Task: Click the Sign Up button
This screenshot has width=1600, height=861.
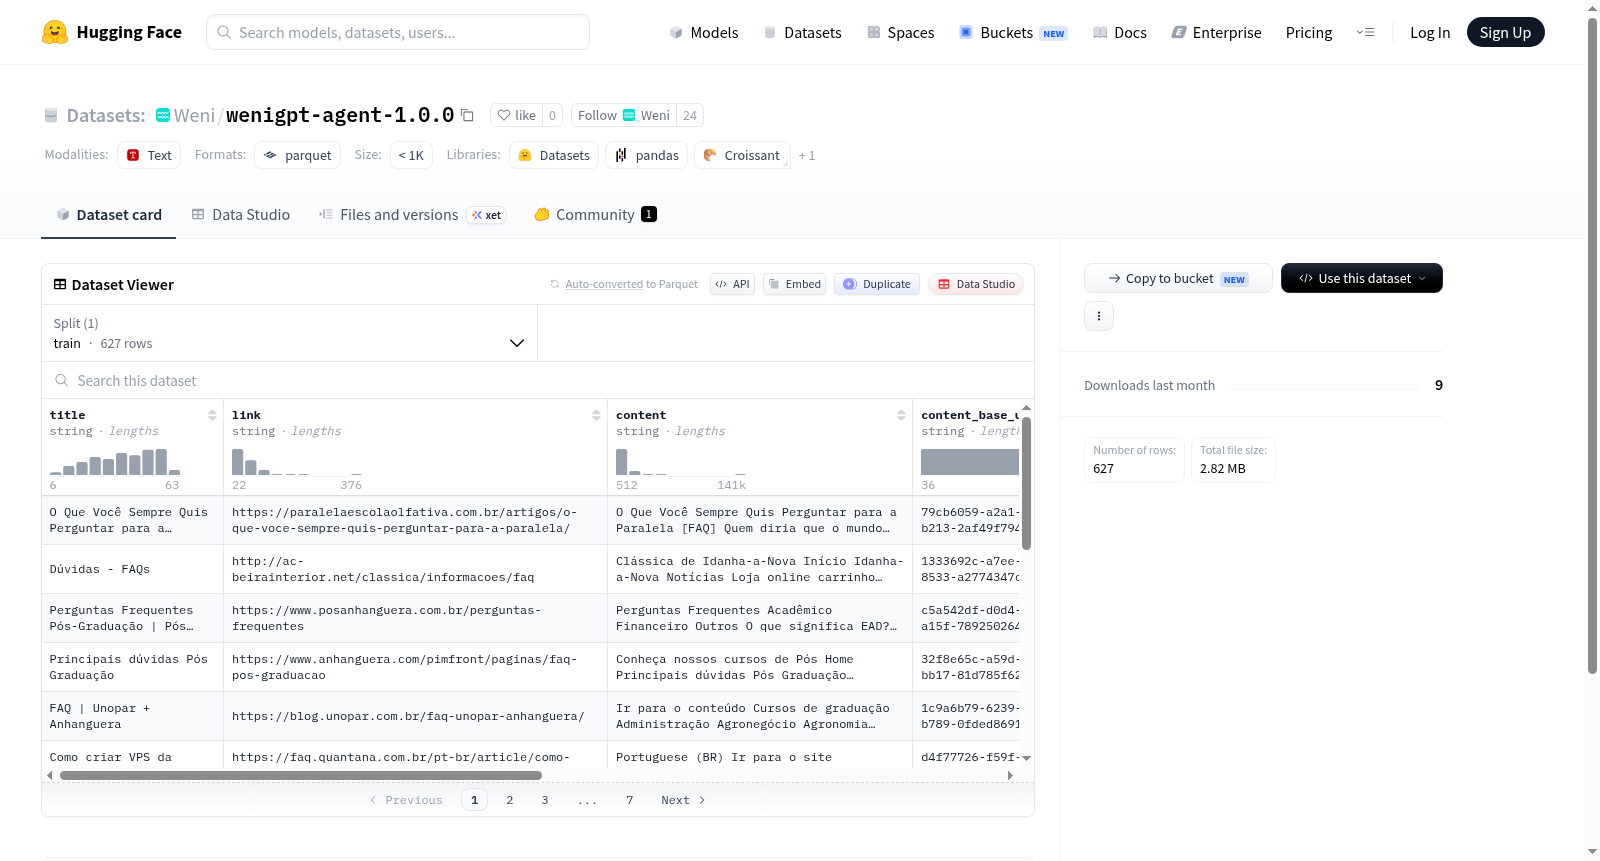Action: (x=1505, y=33)
